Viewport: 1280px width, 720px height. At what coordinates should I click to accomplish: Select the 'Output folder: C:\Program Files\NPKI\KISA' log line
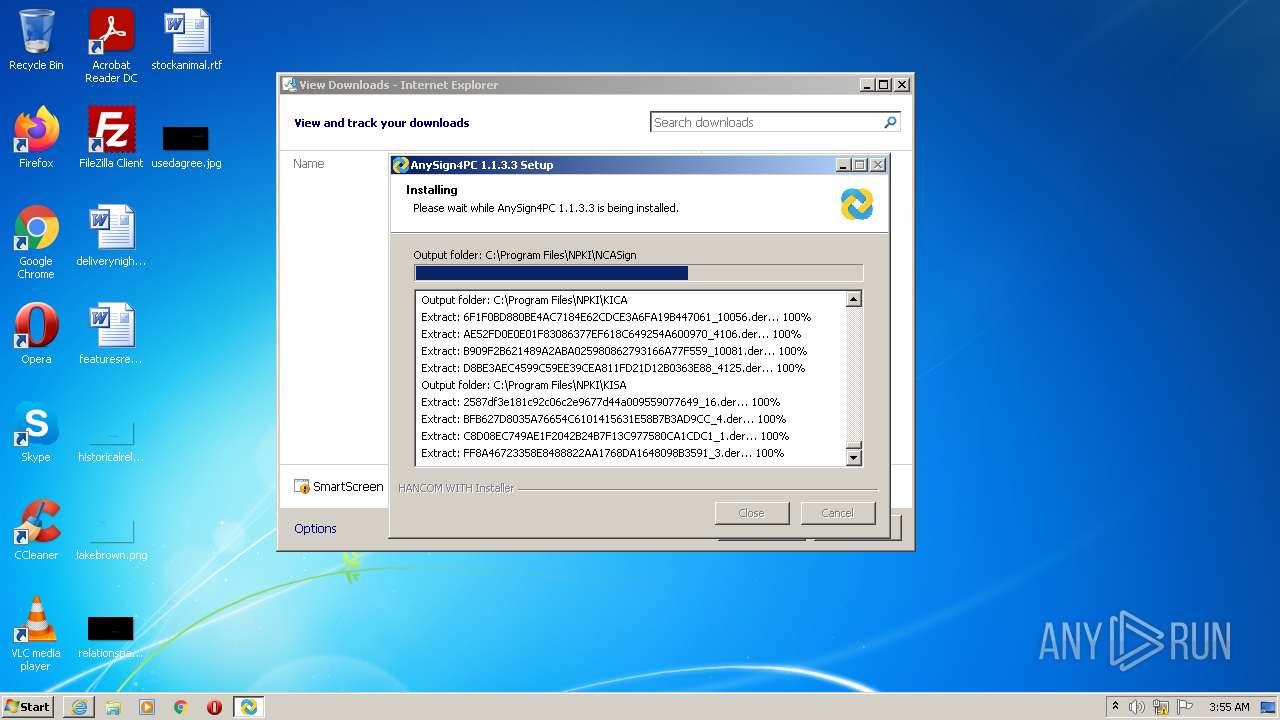pyautogui.click(x=524, y=385)
